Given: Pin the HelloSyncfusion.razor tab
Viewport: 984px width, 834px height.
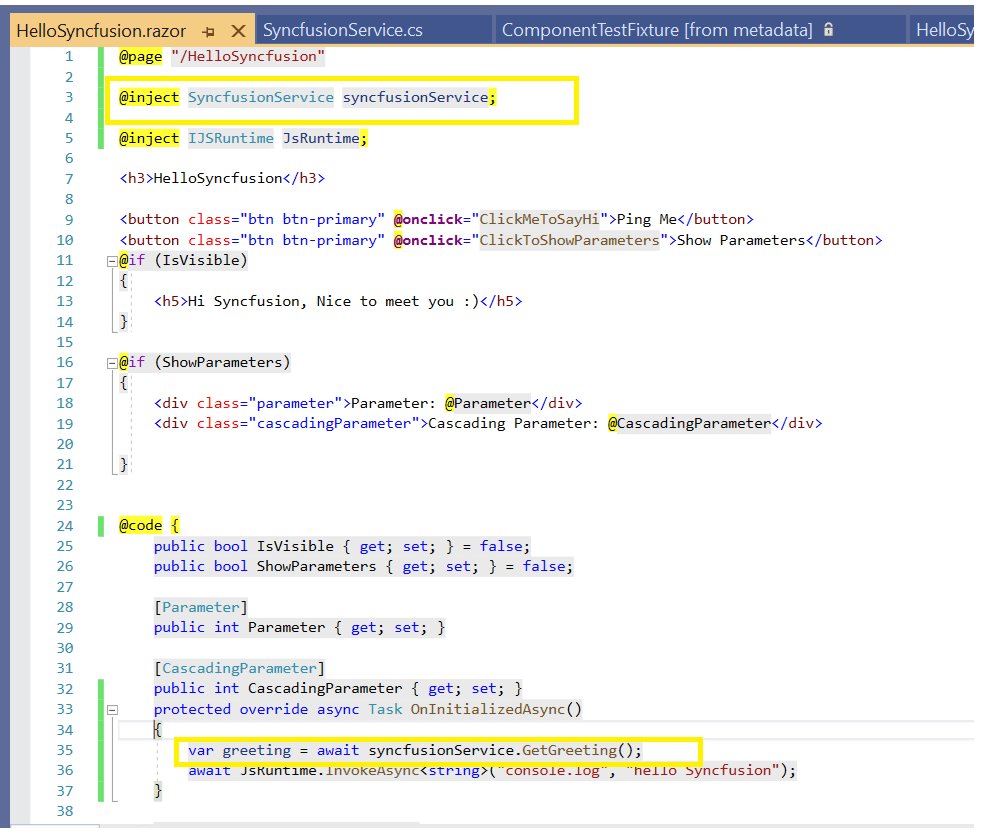Looking at the screenshot, I should [x=208, y=31].
